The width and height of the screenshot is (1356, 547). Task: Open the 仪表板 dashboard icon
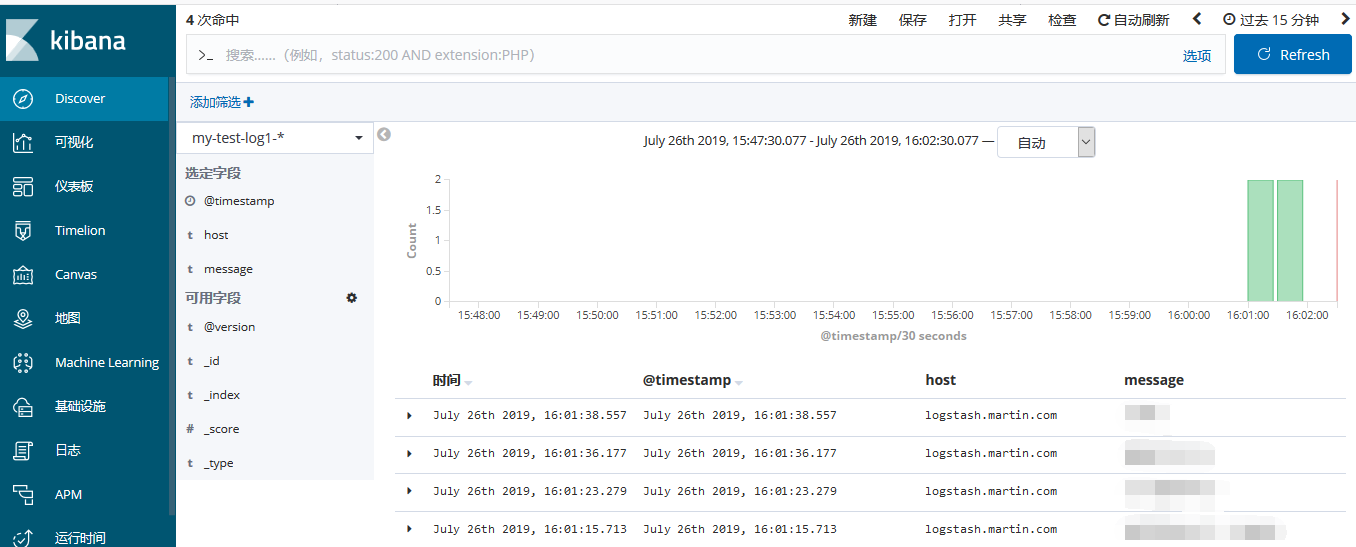coord(23,187)
